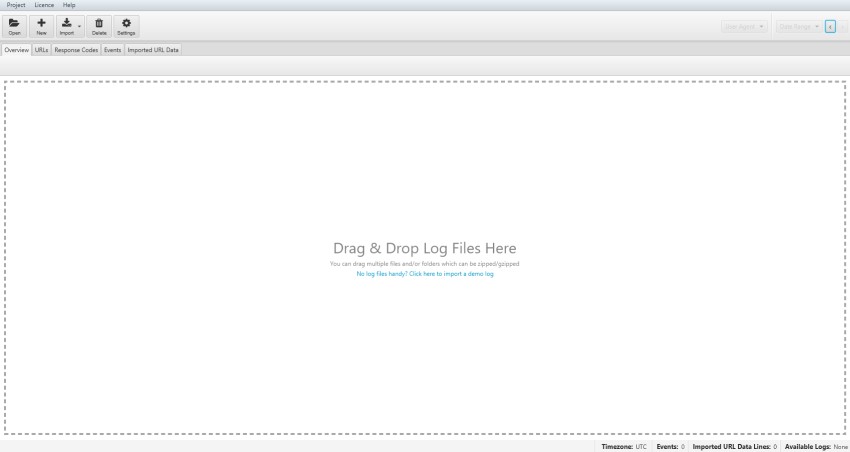850x452 pixels.
Task: Click the next date range arrow button
Action: (x=842, y=27)
